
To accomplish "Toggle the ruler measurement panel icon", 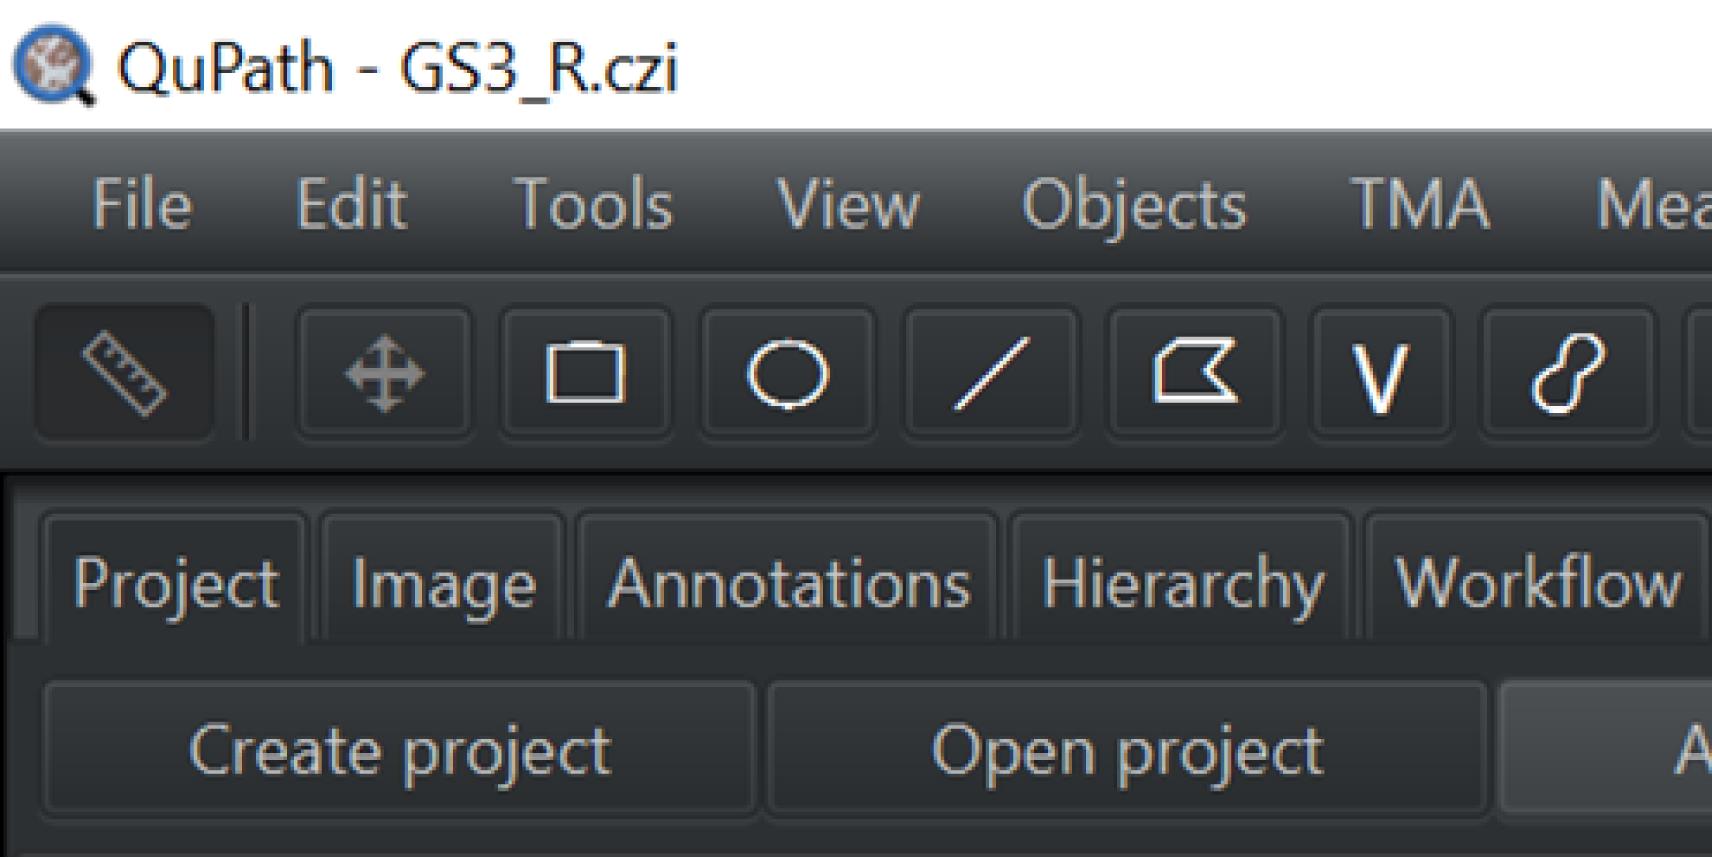I will [x=124, y=373].
